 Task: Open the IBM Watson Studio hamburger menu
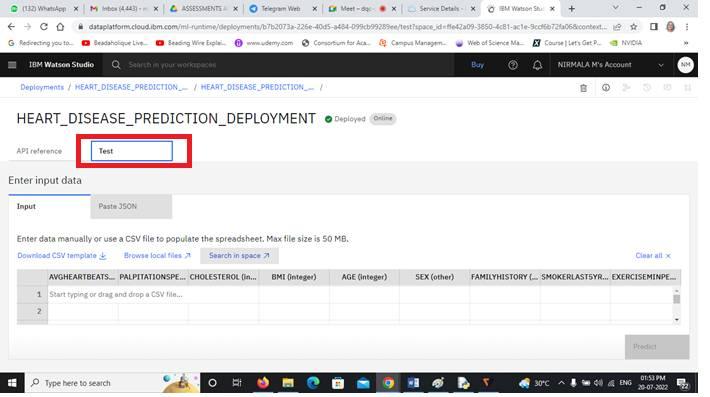12,65
